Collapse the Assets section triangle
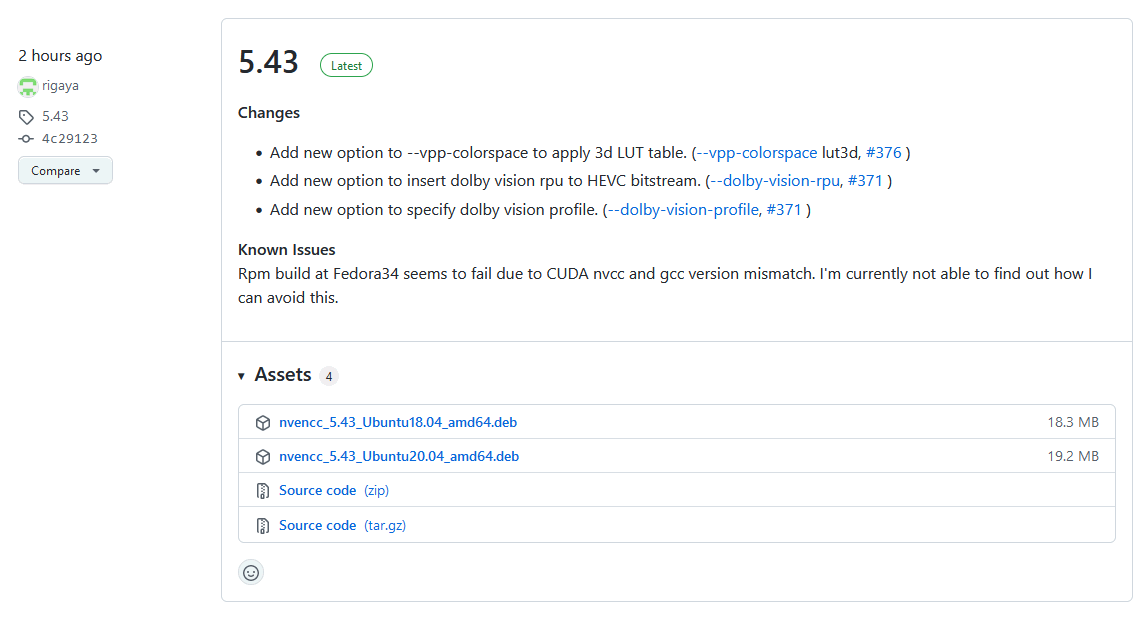This screenshot has width=1142, height=623. (x=241, y=376)
